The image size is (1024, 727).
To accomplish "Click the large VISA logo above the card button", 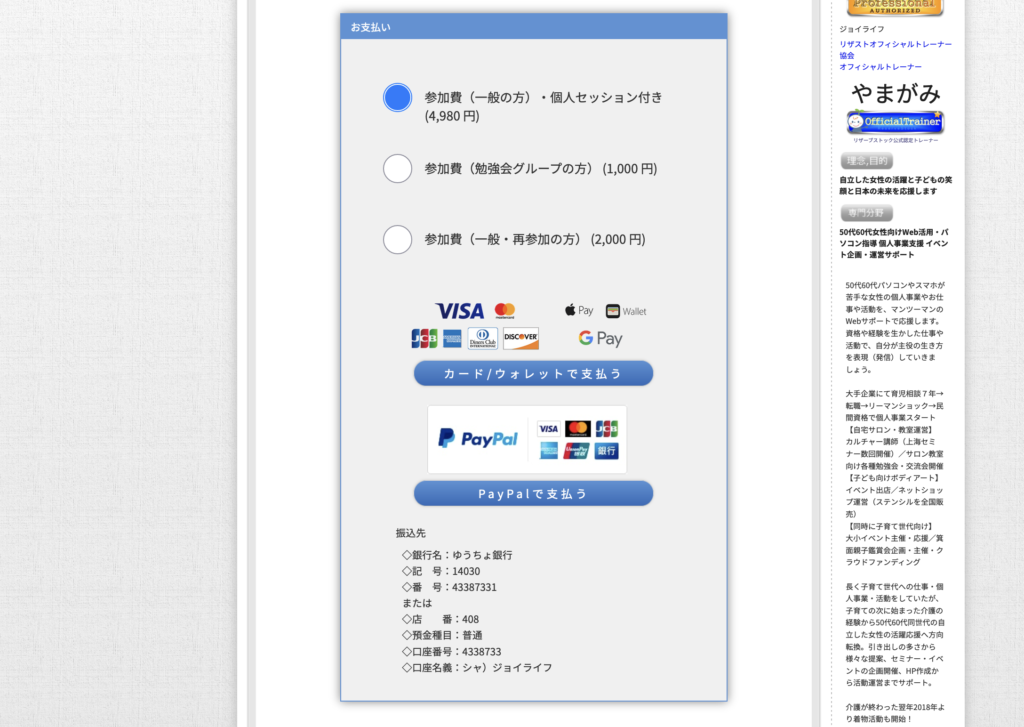I will [460, 311].
